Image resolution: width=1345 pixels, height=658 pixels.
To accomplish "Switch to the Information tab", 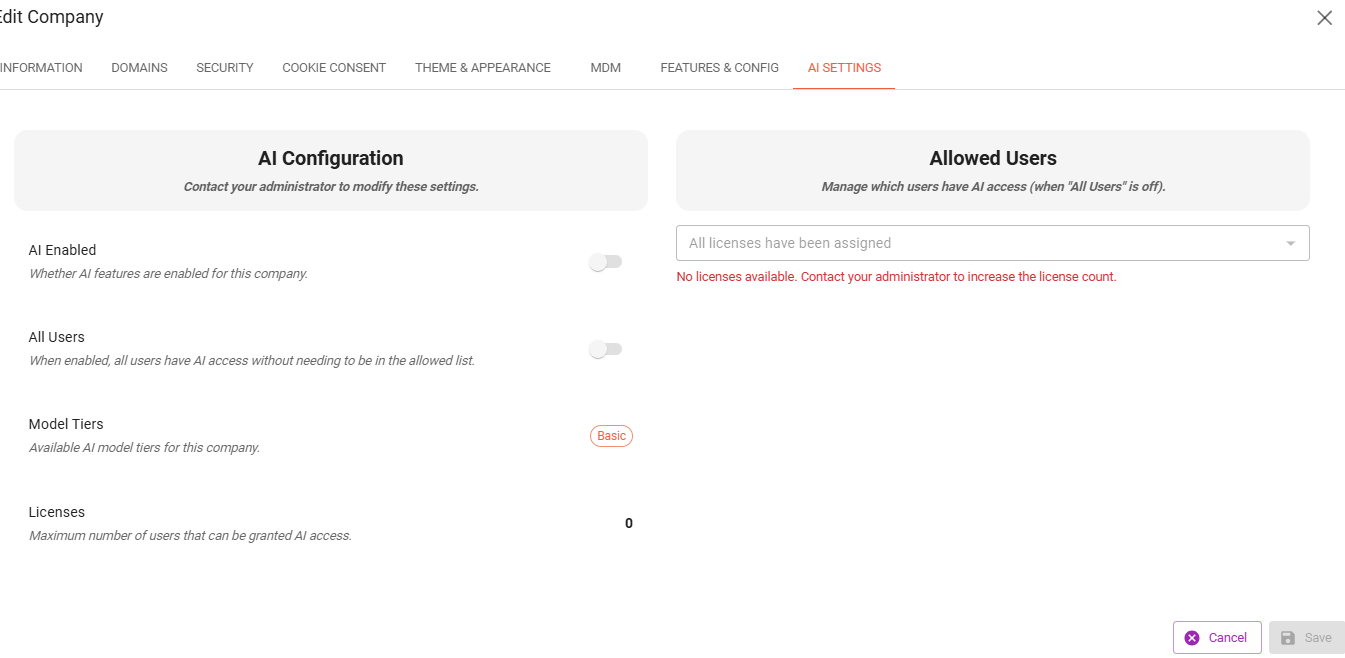I will [41, 68].
